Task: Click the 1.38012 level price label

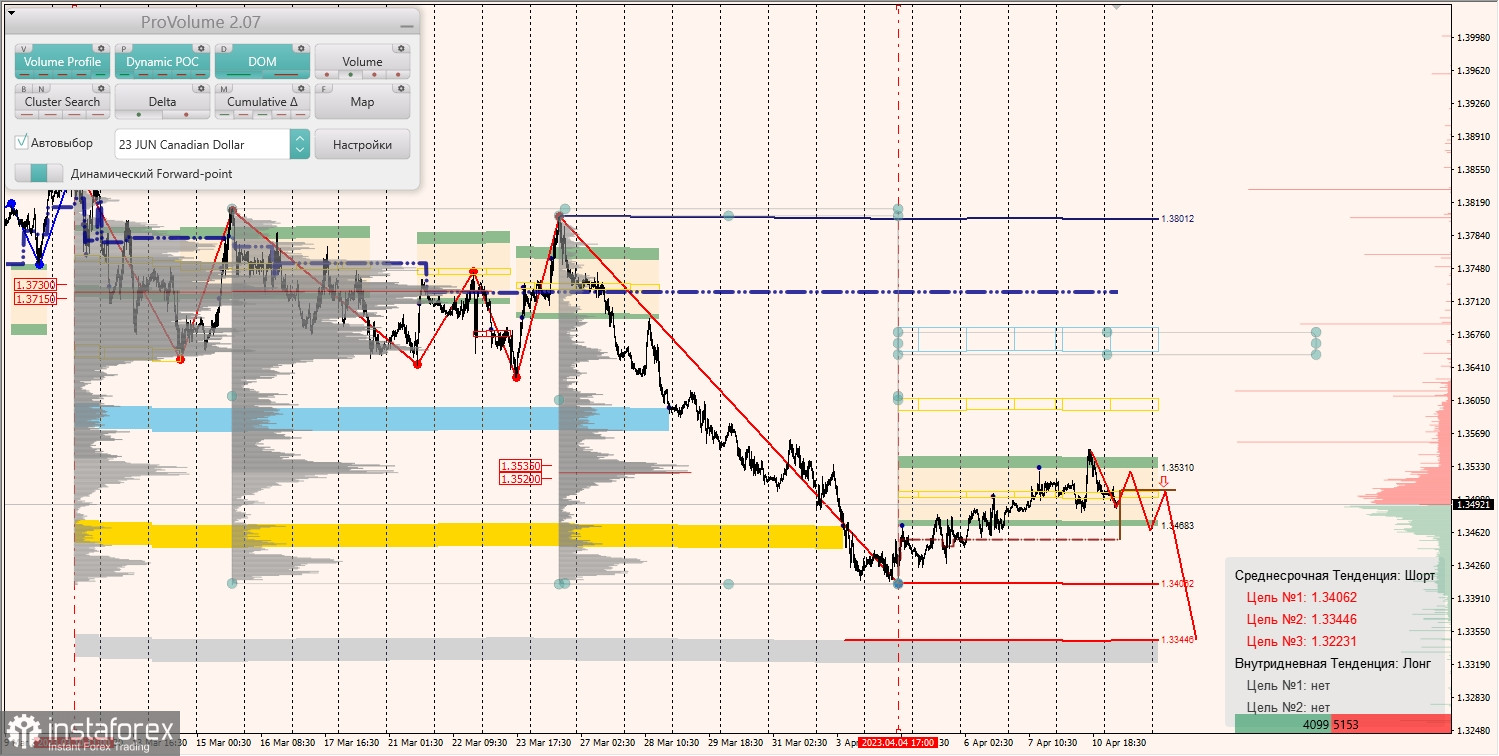Action: [x=1179, y=218]
